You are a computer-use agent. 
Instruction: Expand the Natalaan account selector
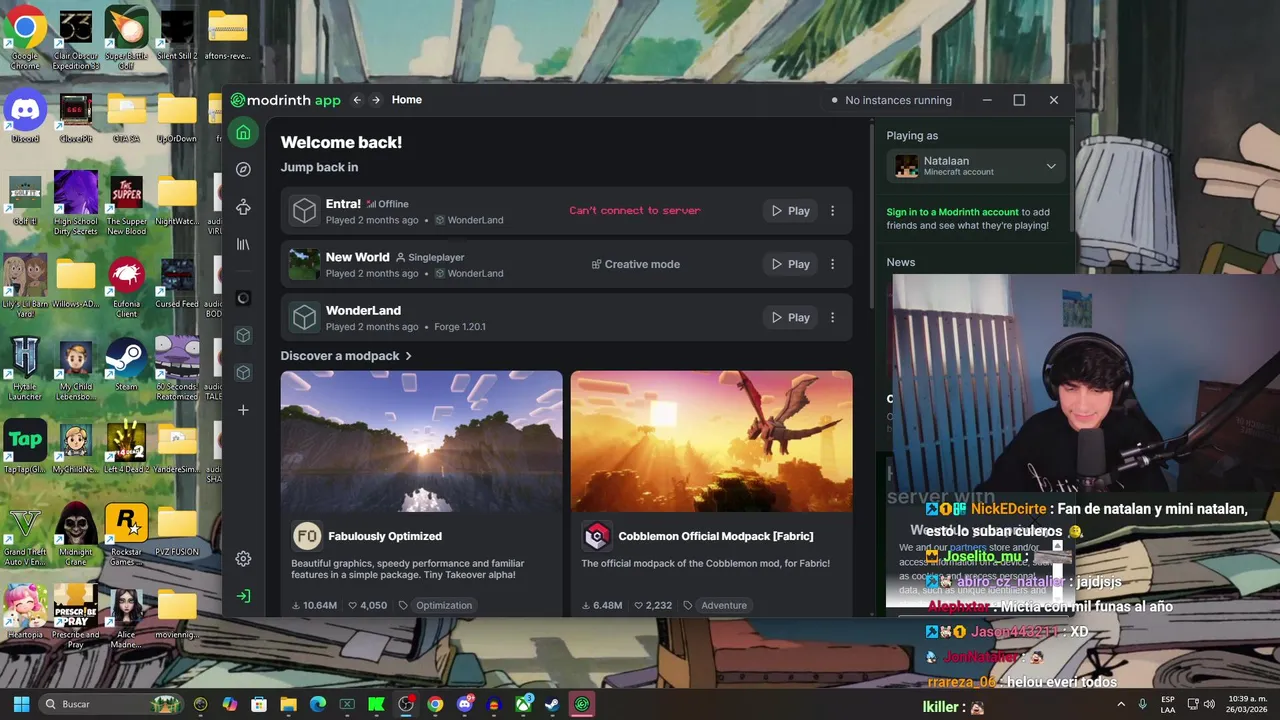[x=975, y=166]
